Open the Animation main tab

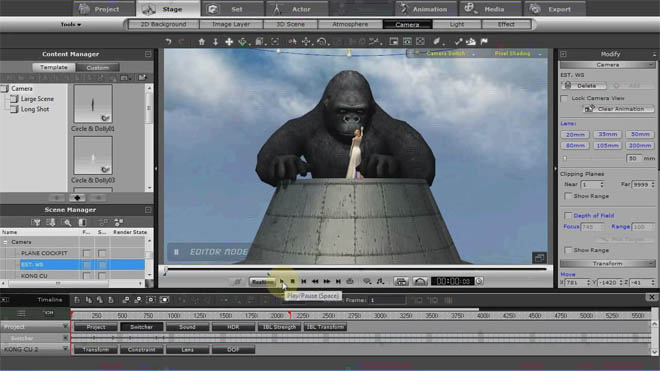pos(426,9)
